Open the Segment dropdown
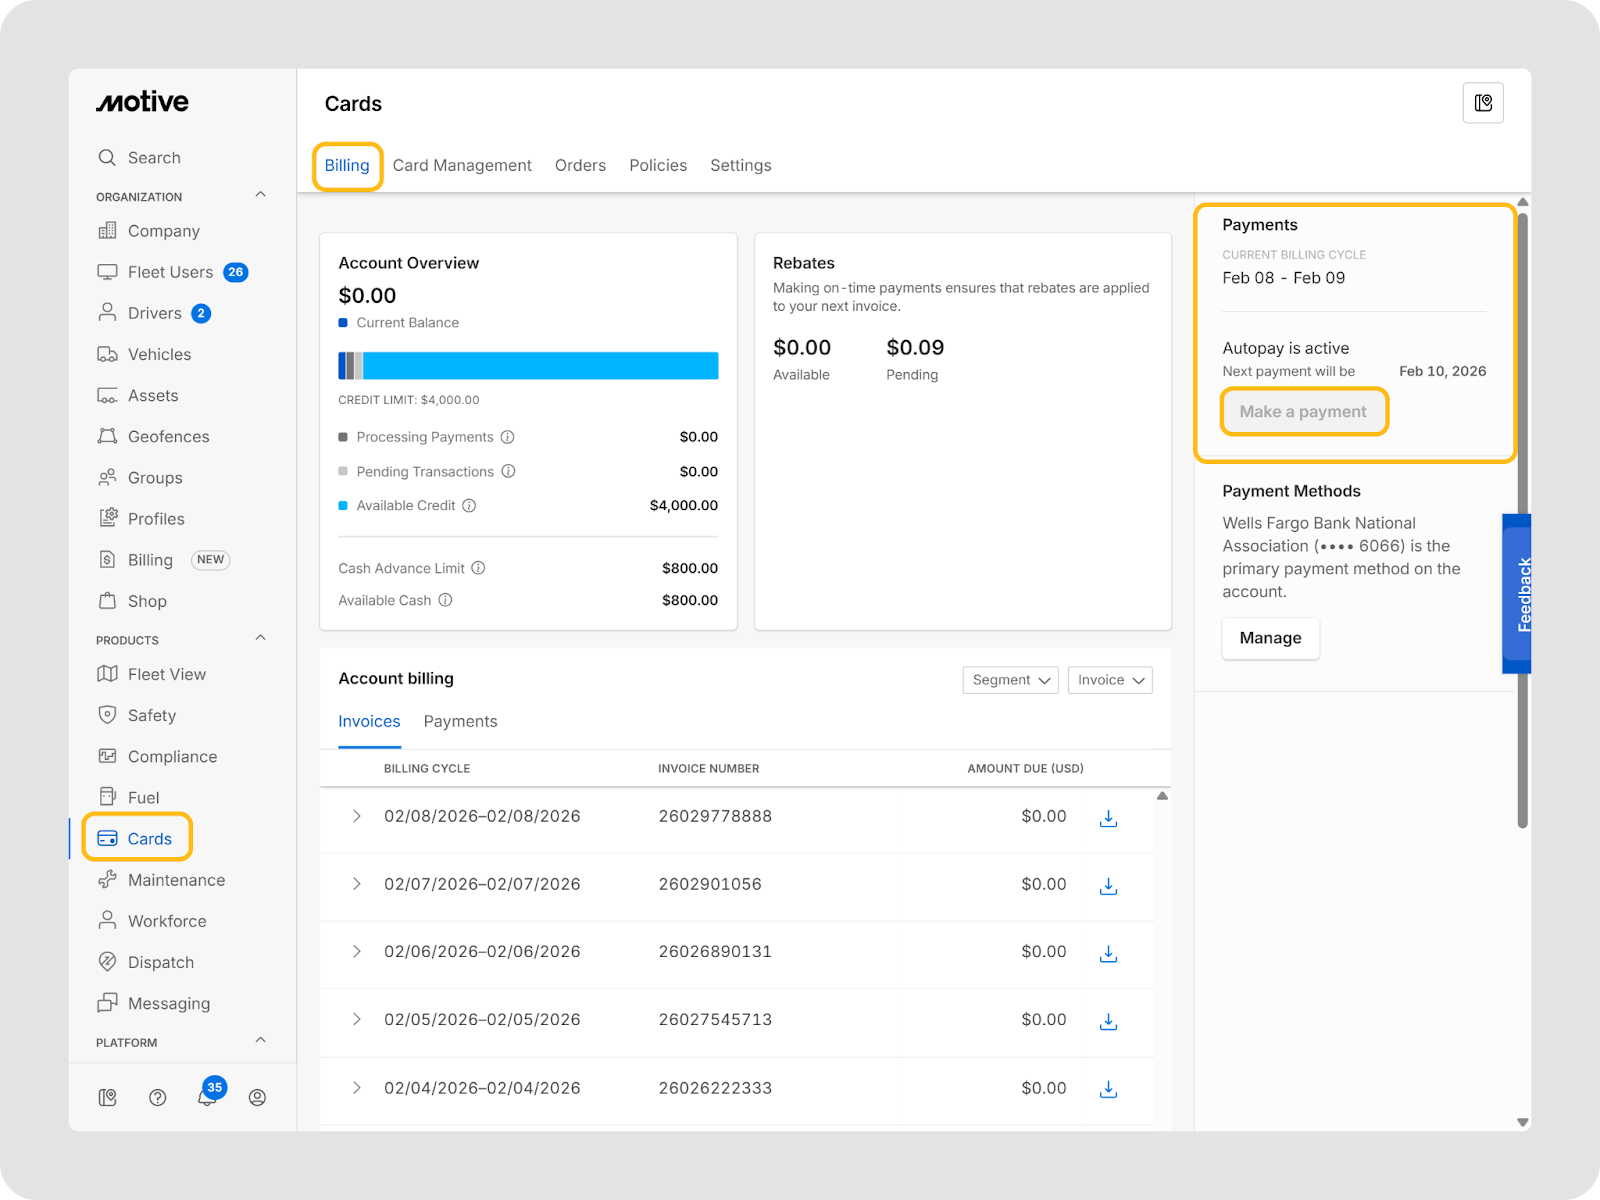The height and width of the screenshot is (1200, 1600). click(1010, 680)
